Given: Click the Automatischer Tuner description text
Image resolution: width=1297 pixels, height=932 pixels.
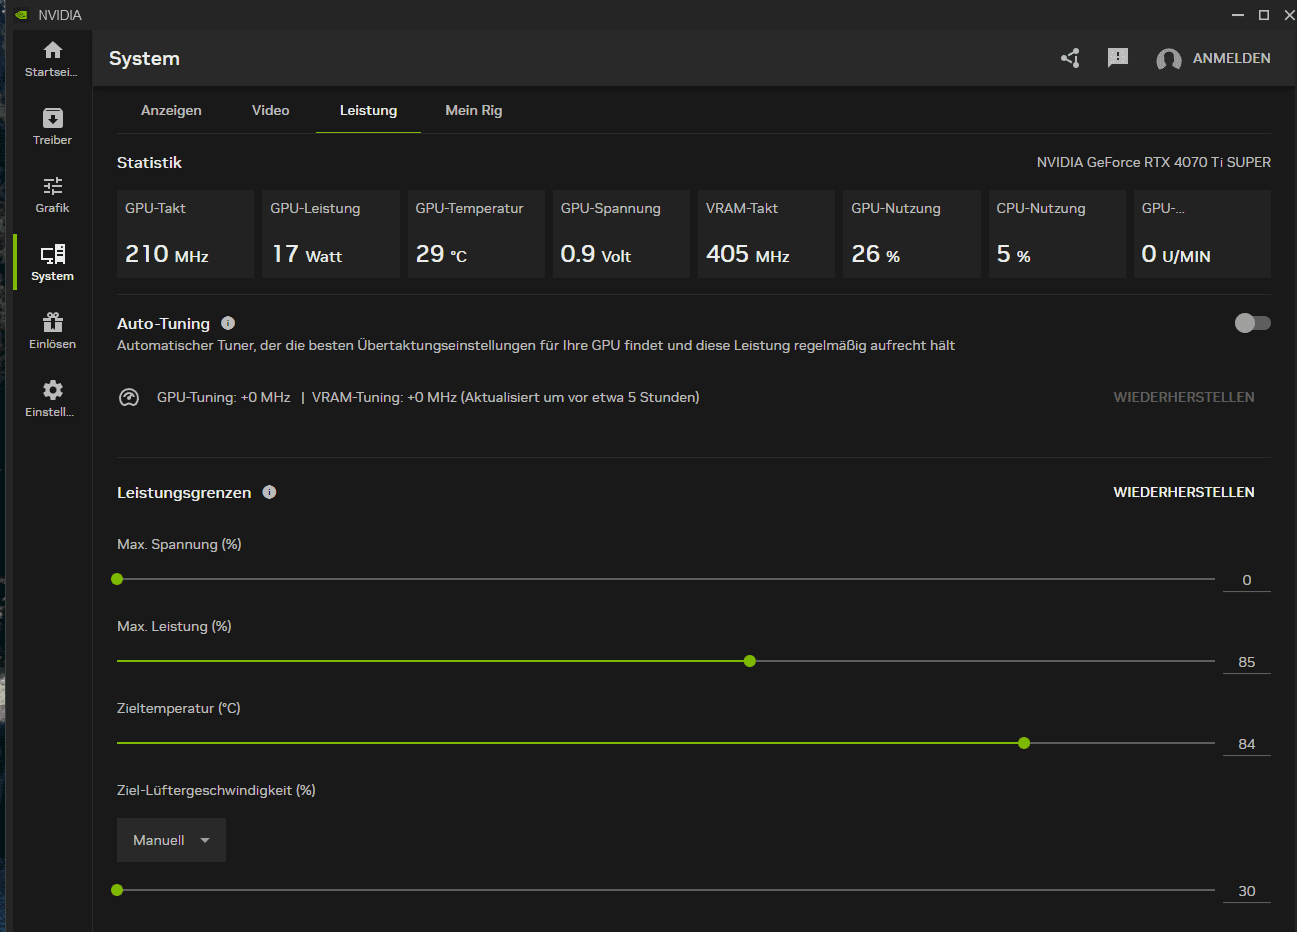Looking at the screenshot, I should pyautogui.click(x=536, y=345).
